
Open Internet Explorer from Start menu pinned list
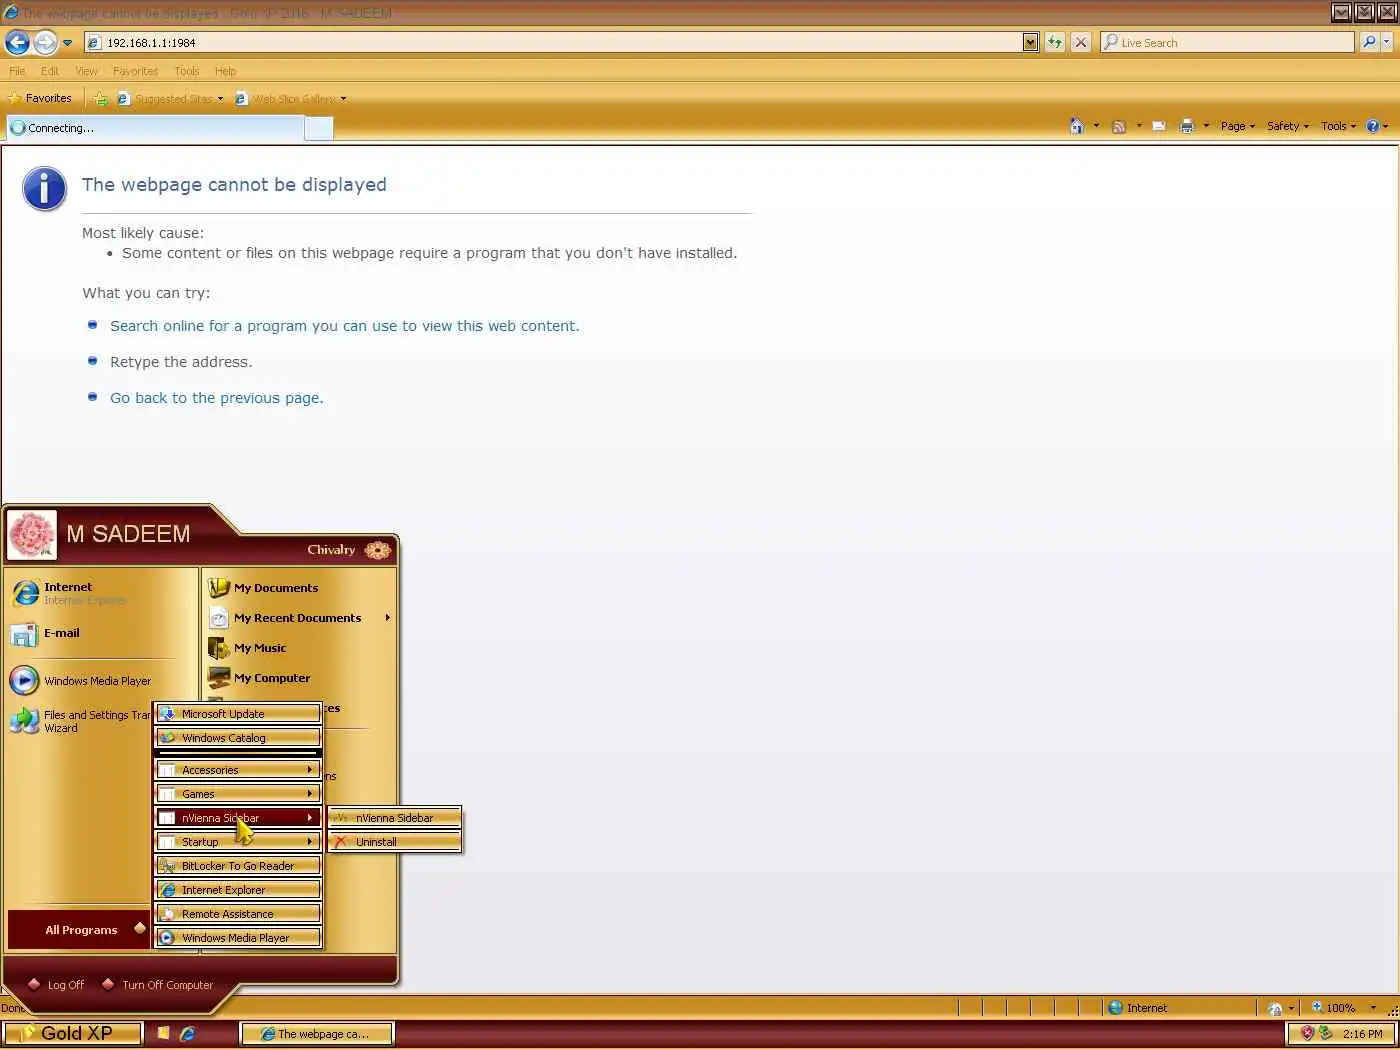pyautogui.click(x=100, y=593)
